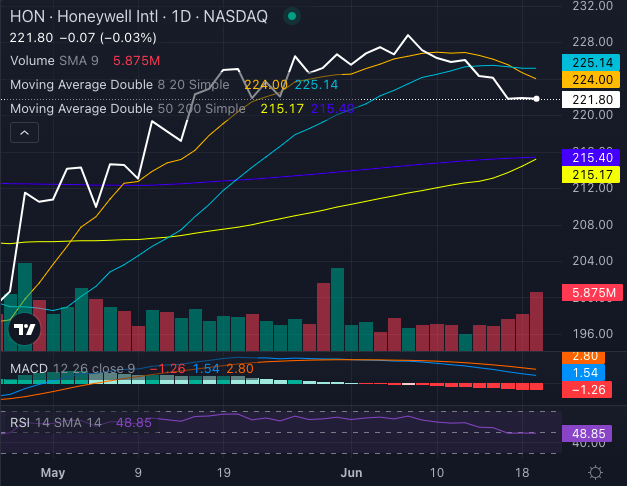627x486 pixels.
Task: Click the 18 date axis label
Action: 522,473
